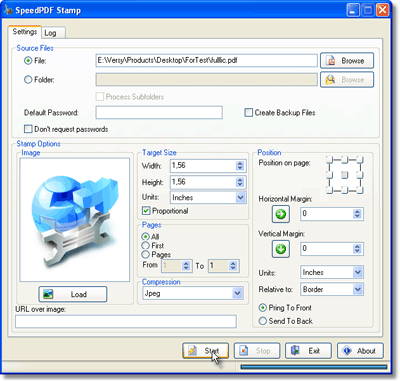Viewport: 400px width, 382px height.
Task: Decrease Horizontal Margin with down arrow
Action: [357, 216]
